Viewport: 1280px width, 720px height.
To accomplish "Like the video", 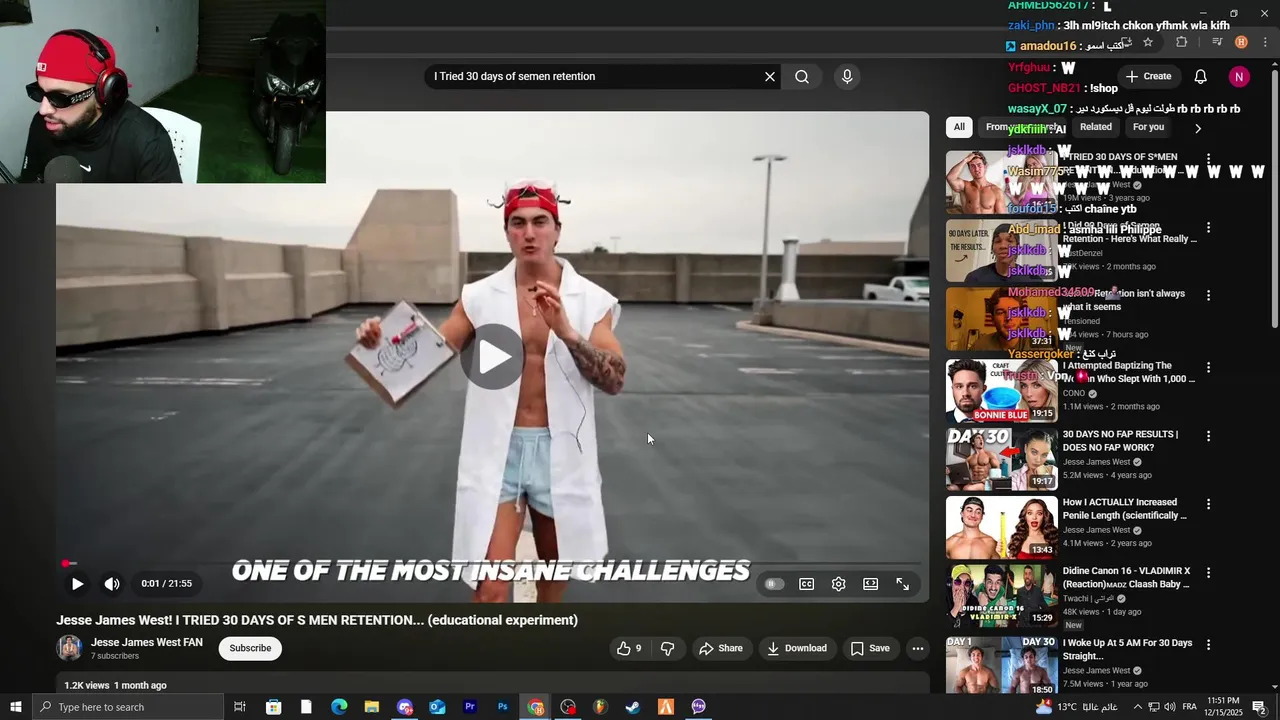I will [628, 649].
